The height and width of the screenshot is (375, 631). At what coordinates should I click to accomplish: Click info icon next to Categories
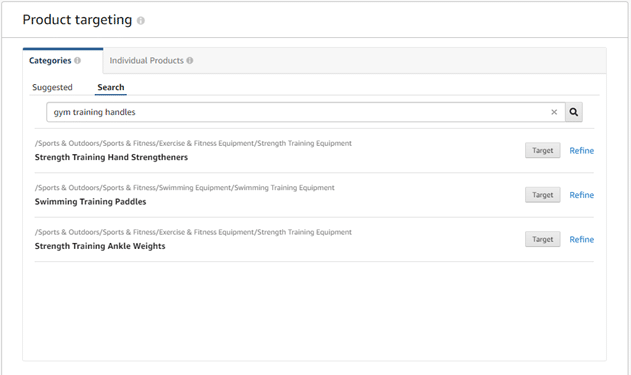(77, 60)
